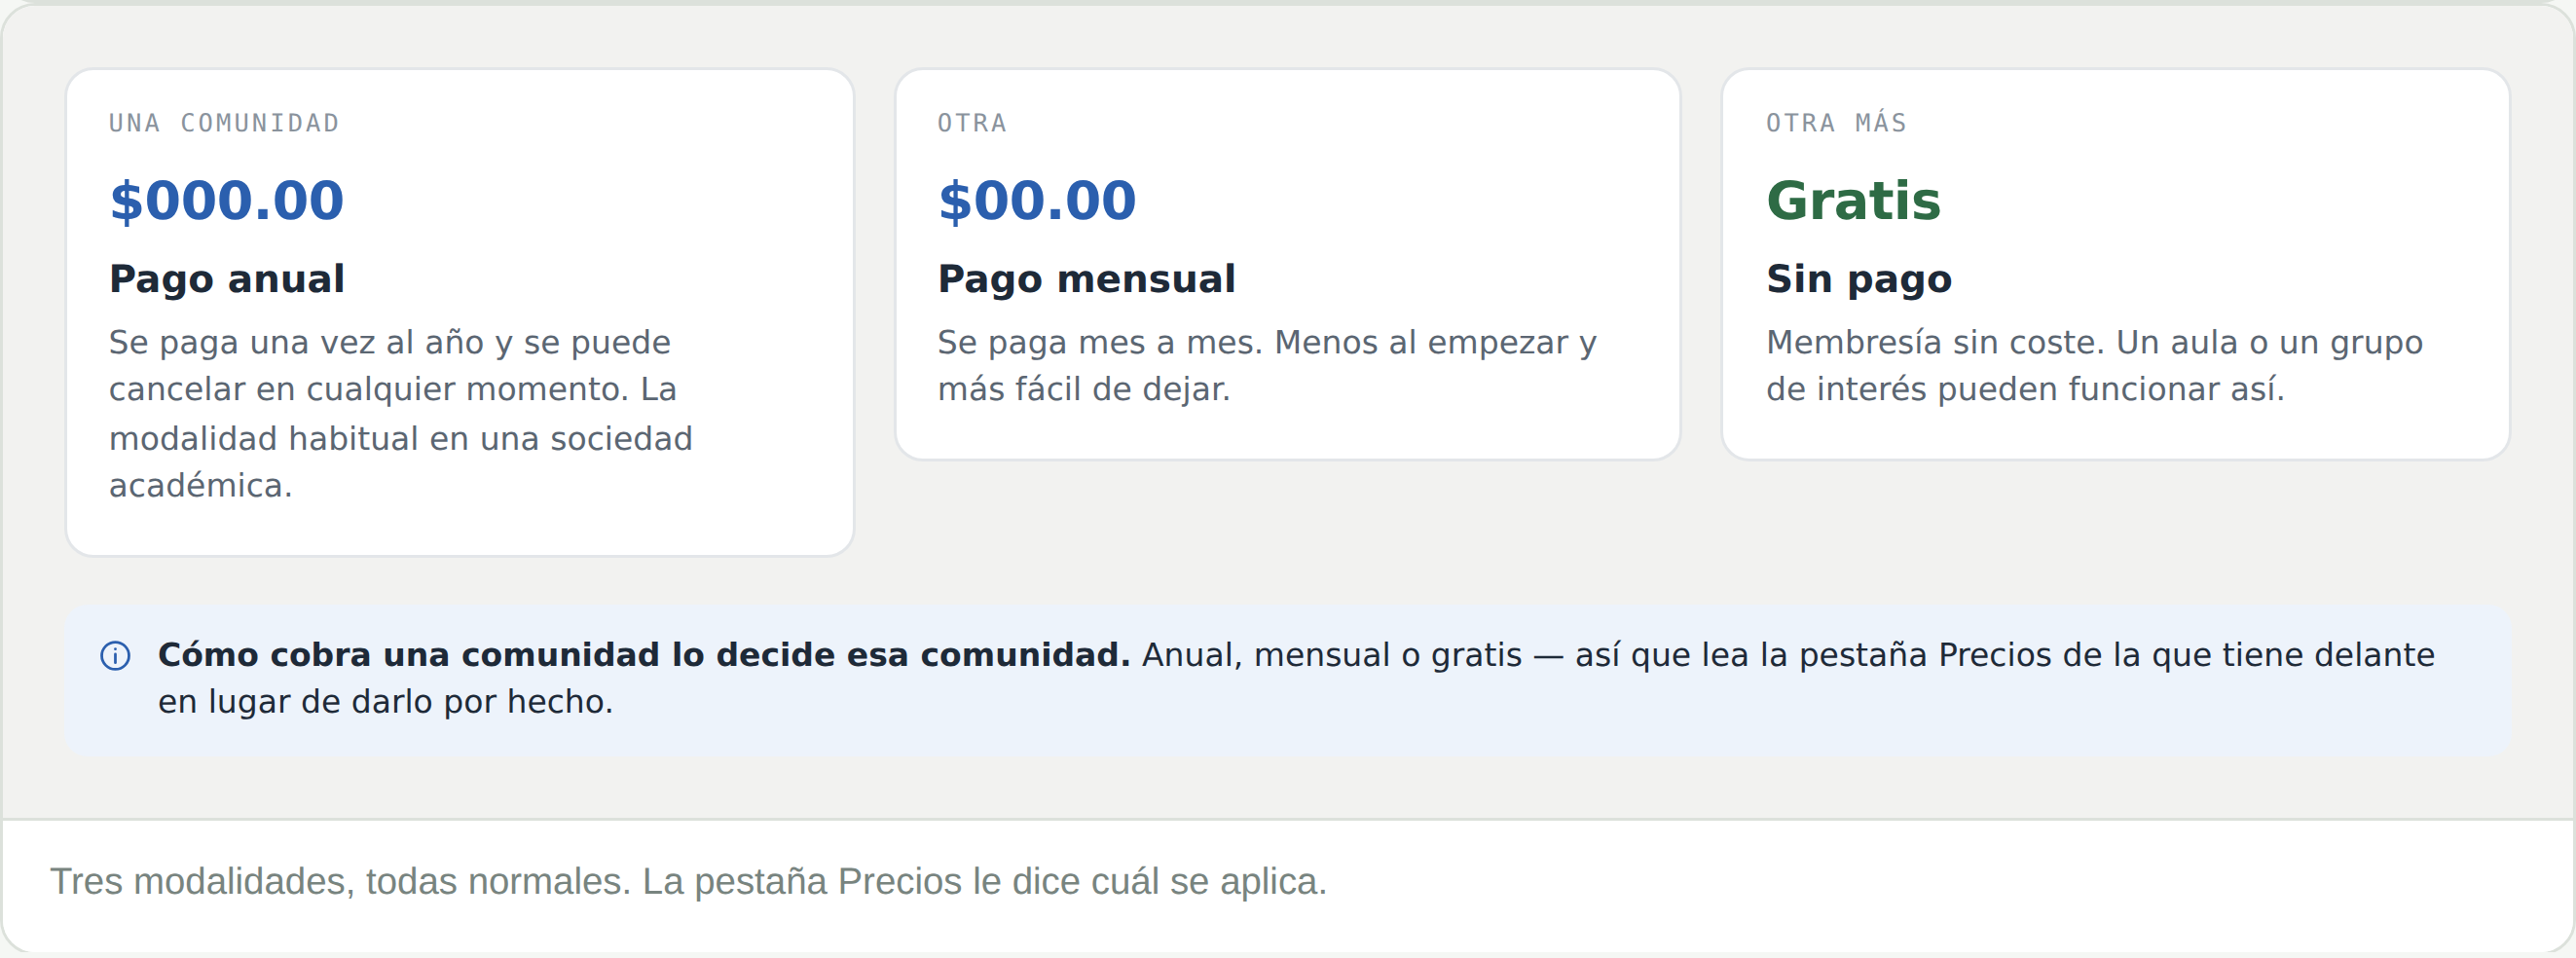Click the Sin pago heading
This screenshot has height=958, width=2576.
[1859, 279]
